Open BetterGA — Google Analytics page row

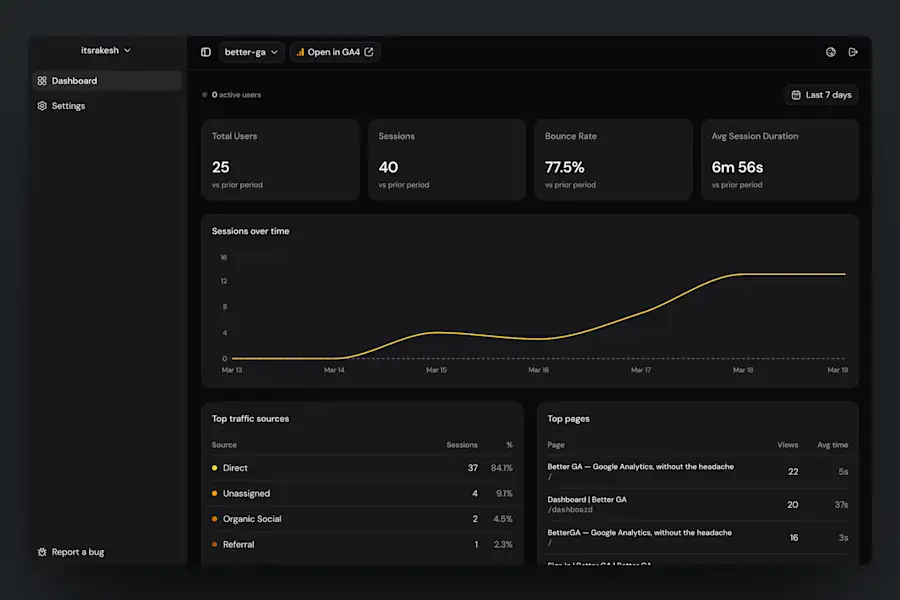[x=697, y=538]
